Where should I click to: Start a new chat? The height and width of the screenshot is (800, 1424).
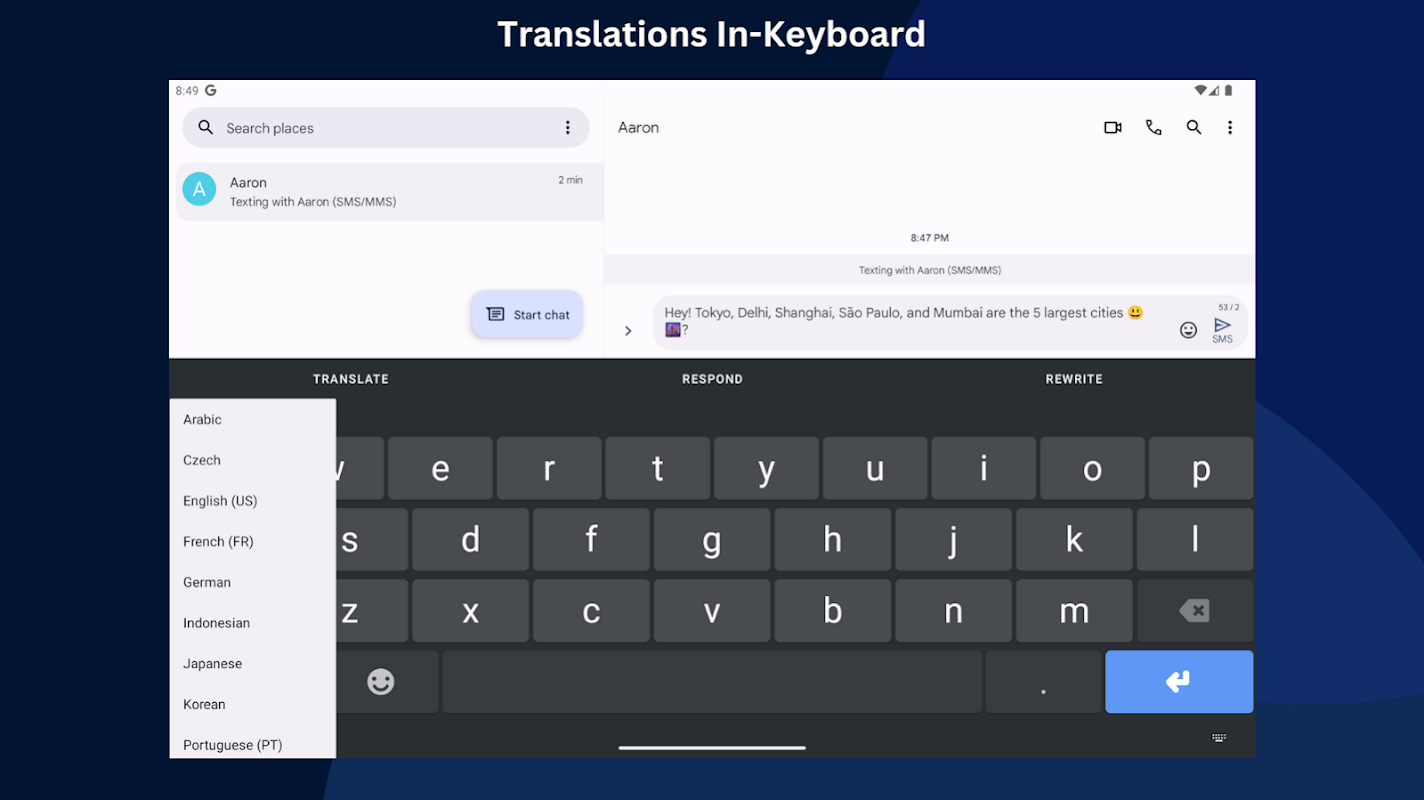[527, 314]
